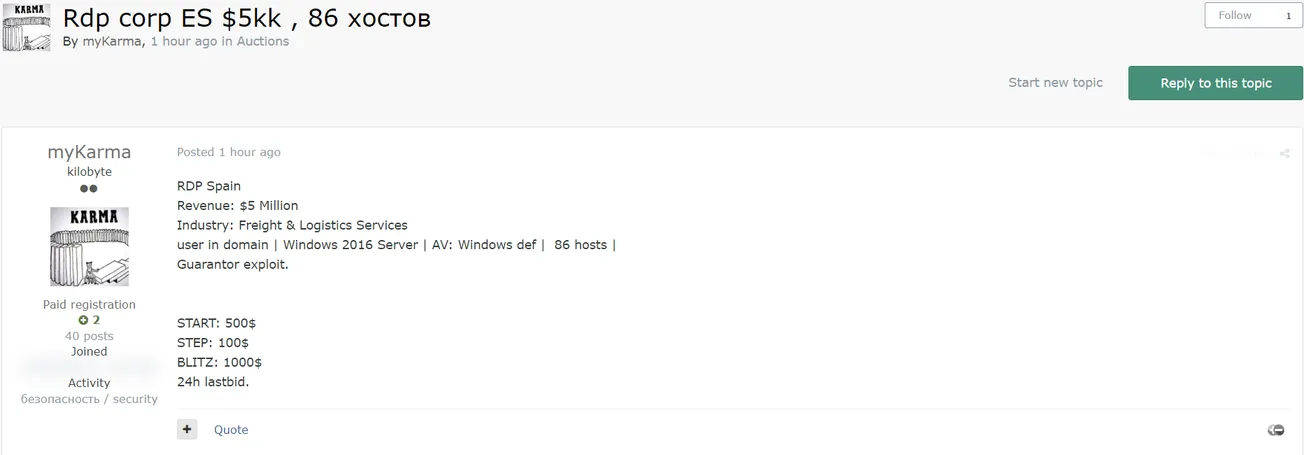Click the 40 posts count
This screenshot has width=1304, height=455.
tap(89, 336)
